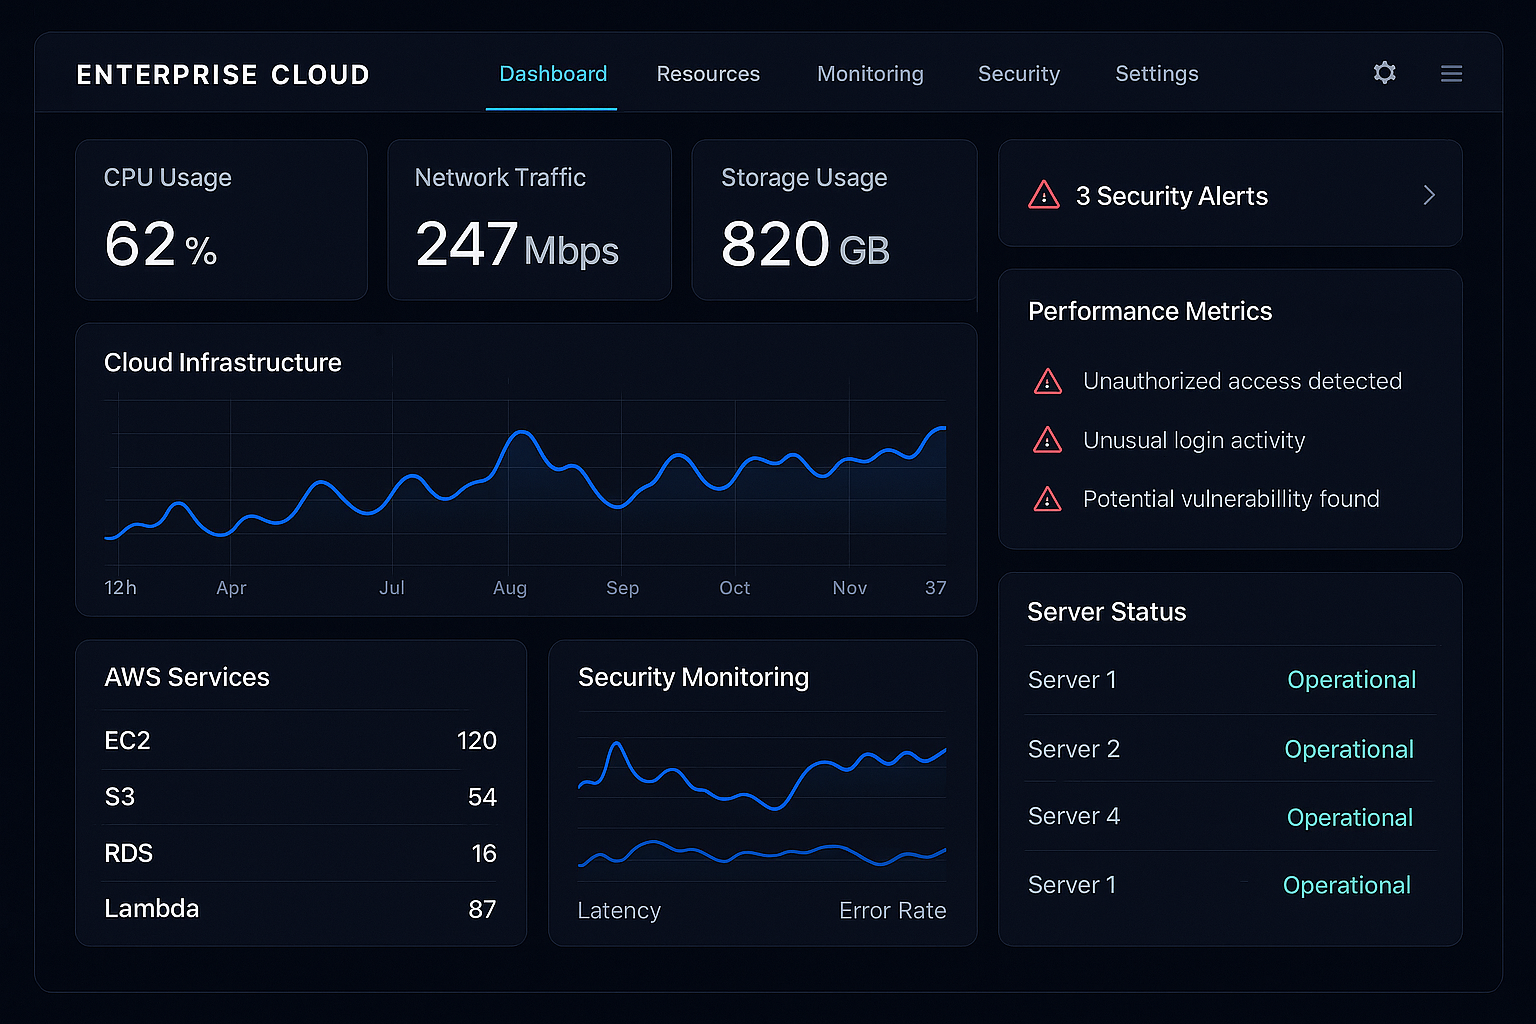Image resolution: width=1536 pixels, height=1024 pixels.
Task: Click the S3 count 54
Action: point(482,797)
